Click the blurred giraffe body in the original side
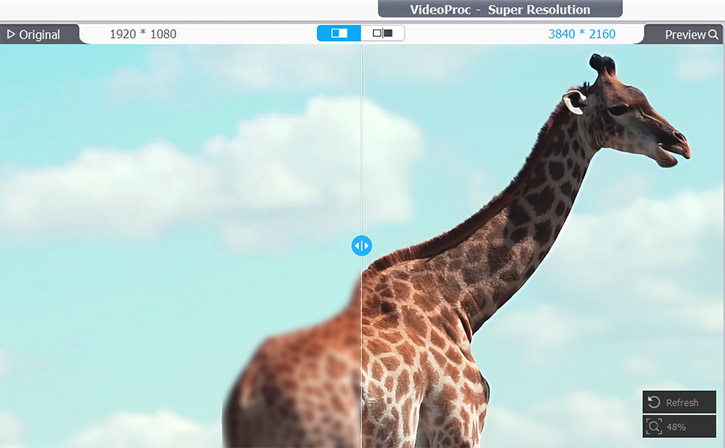 pyautogui.click(x=290, y=380)
